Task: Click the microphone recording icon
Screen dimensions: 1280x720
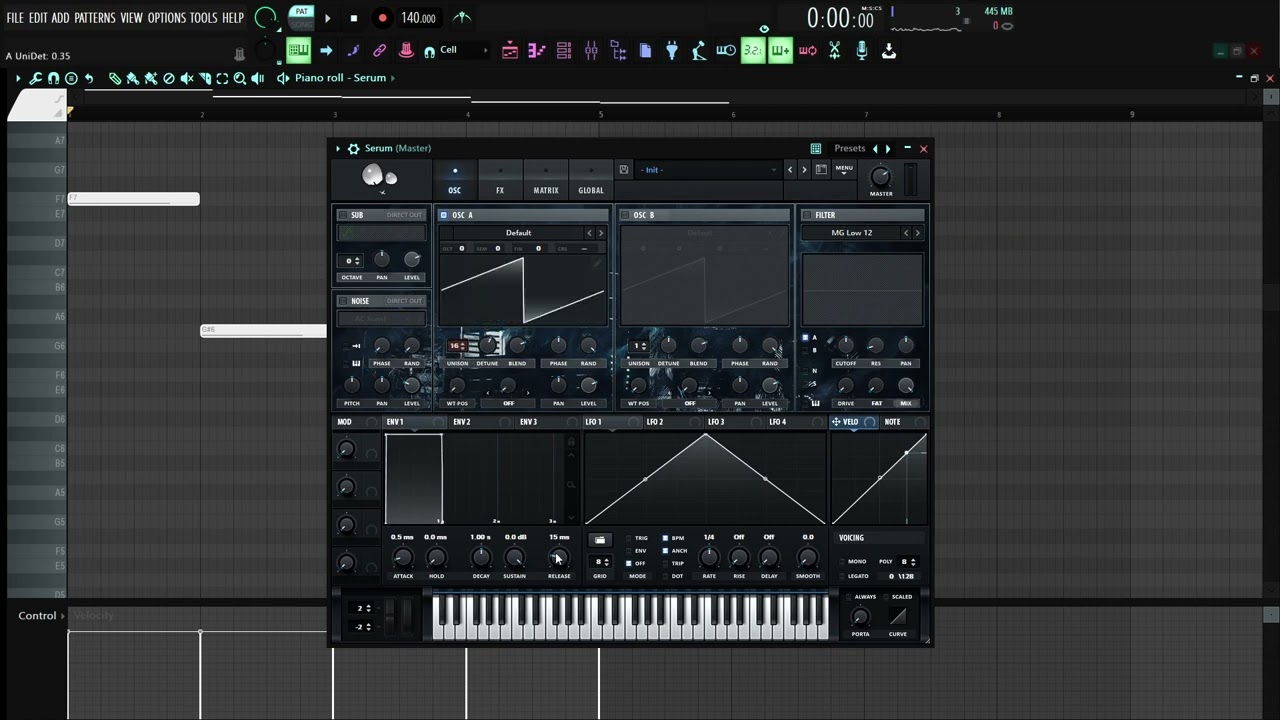Action: click(861, 51)
